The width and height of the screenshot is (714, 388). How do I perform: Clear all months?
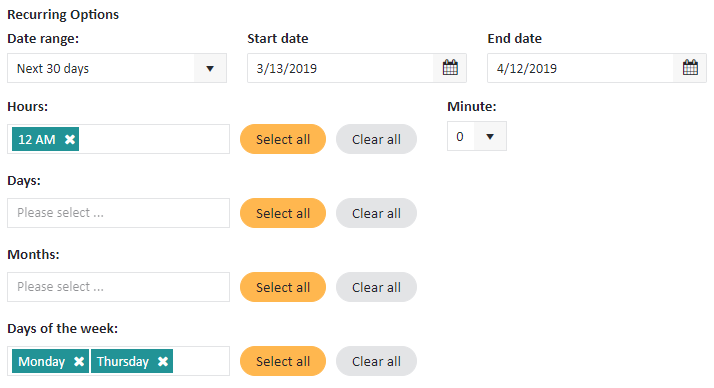pyautogui.click(x=376, y=287)
